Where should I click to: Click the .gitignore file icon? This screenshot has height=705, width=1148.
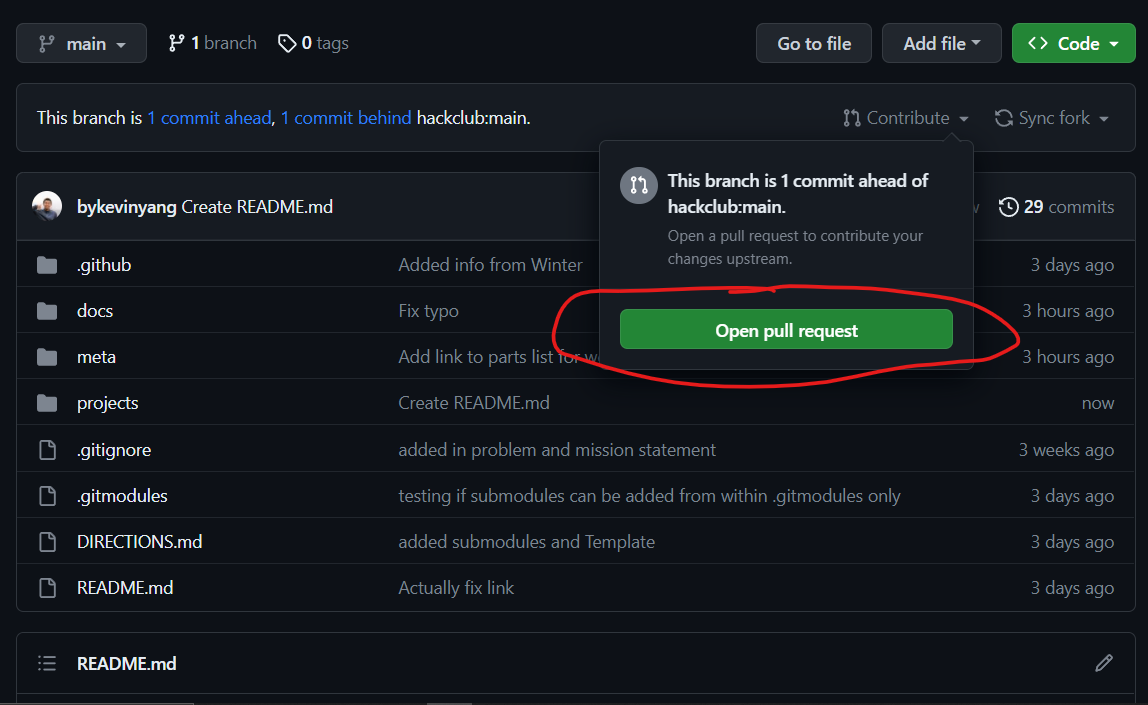[x=48, y=450]
